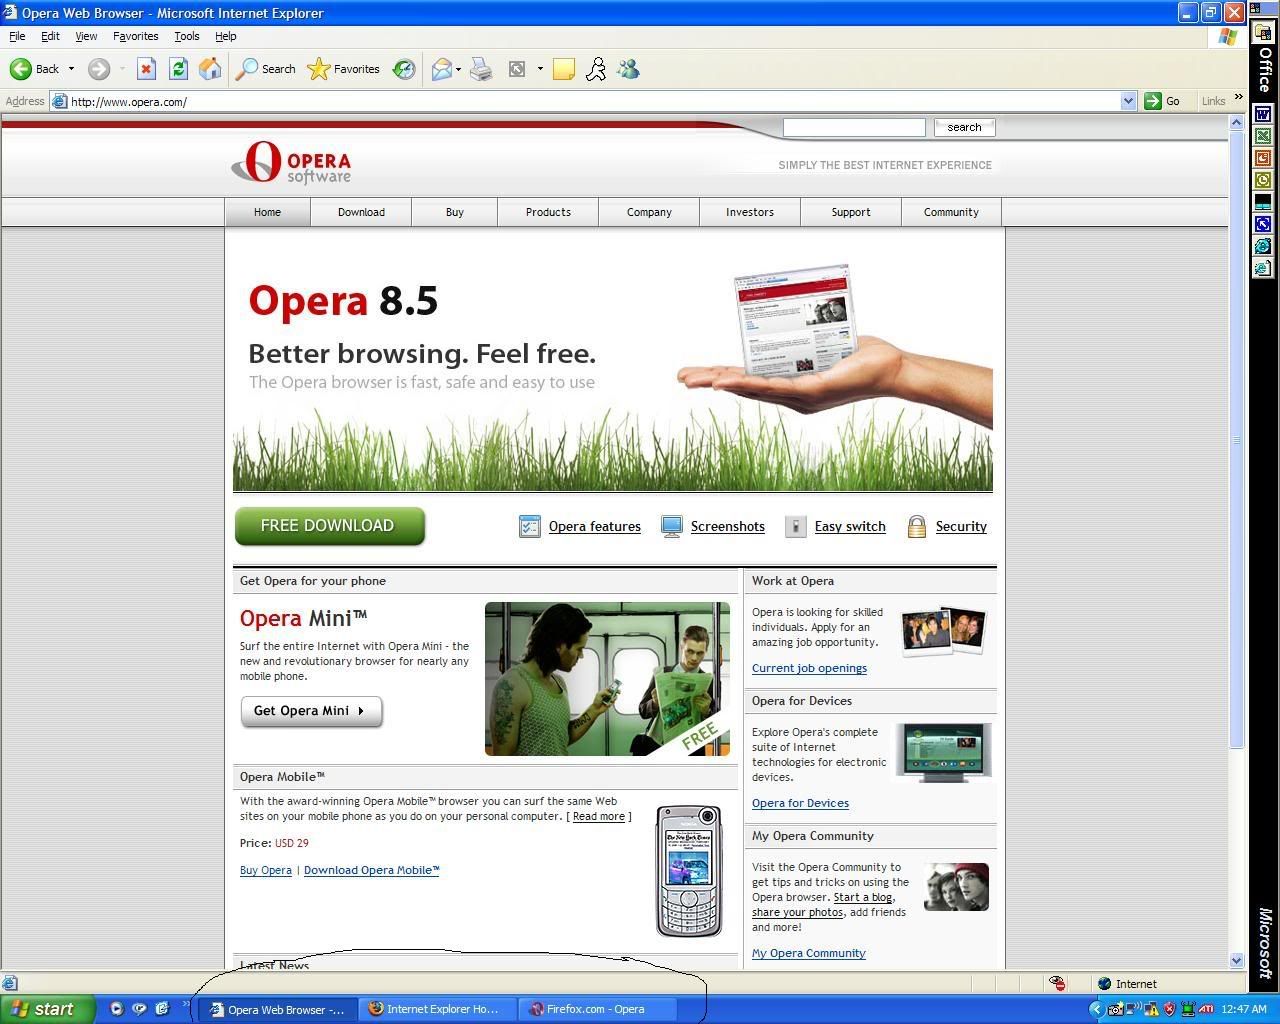The width and height of the screenshot is (1280, 1024).
Task: Click the grayed Forward arrow icon
Action: point(98,69)
